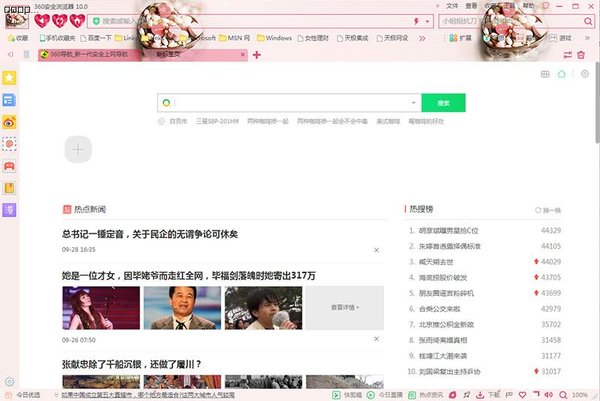Add a site with the gray plus tile
The height and width of the screenshot is (401, 600).
click(x=78, y=149)
